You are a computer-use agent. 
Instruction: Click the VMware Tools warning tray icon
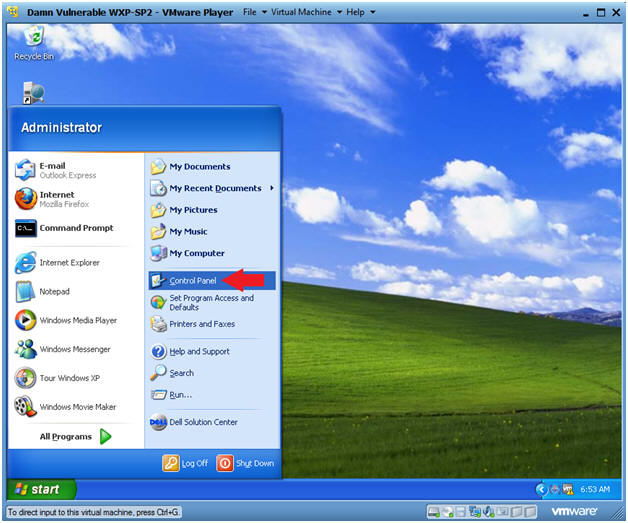pyautogui.click(x=568, y=489)
